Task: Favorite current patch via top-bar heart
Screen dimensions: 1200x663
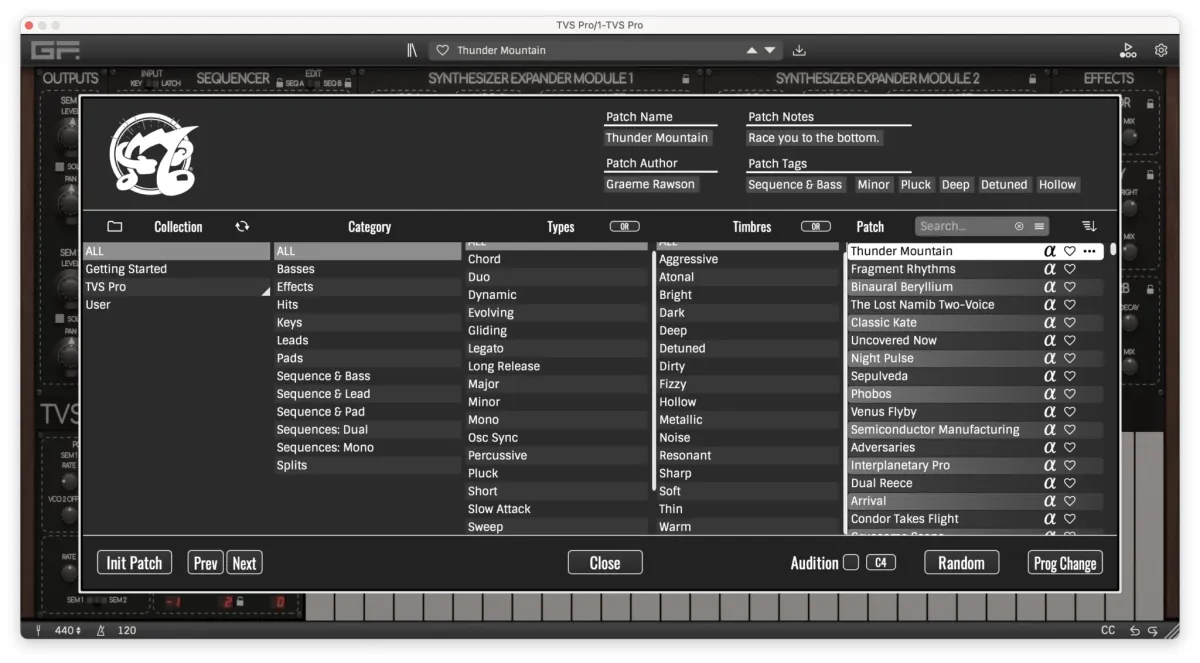Action: (443, 50)
